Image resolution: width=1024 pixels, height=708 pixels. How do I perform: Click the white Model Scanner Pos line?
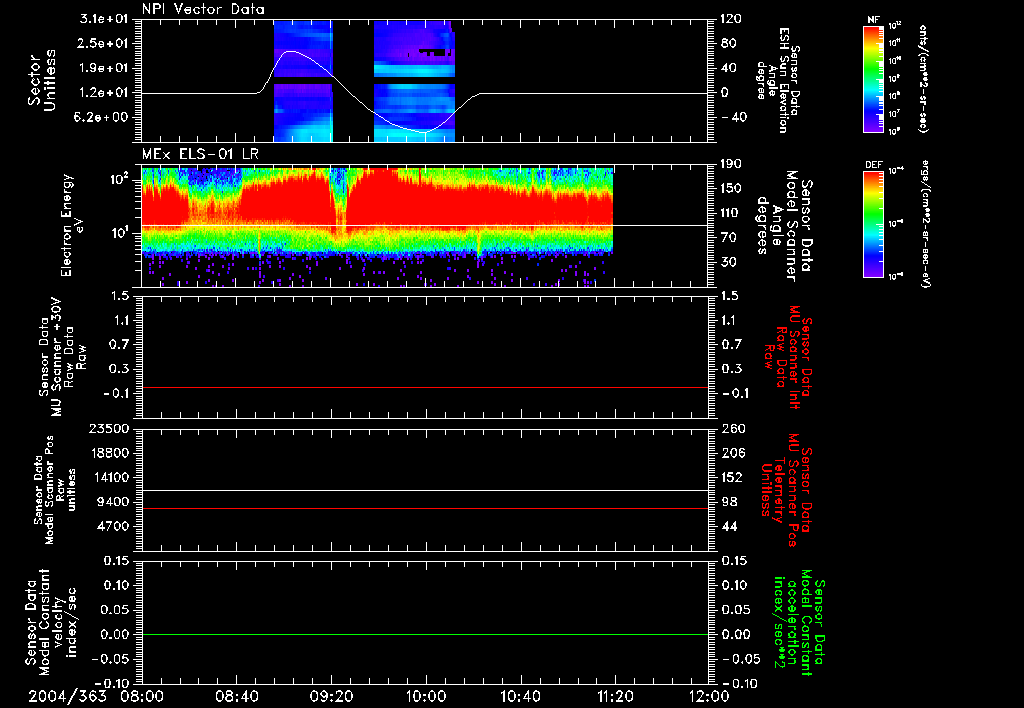coord(425,490)
